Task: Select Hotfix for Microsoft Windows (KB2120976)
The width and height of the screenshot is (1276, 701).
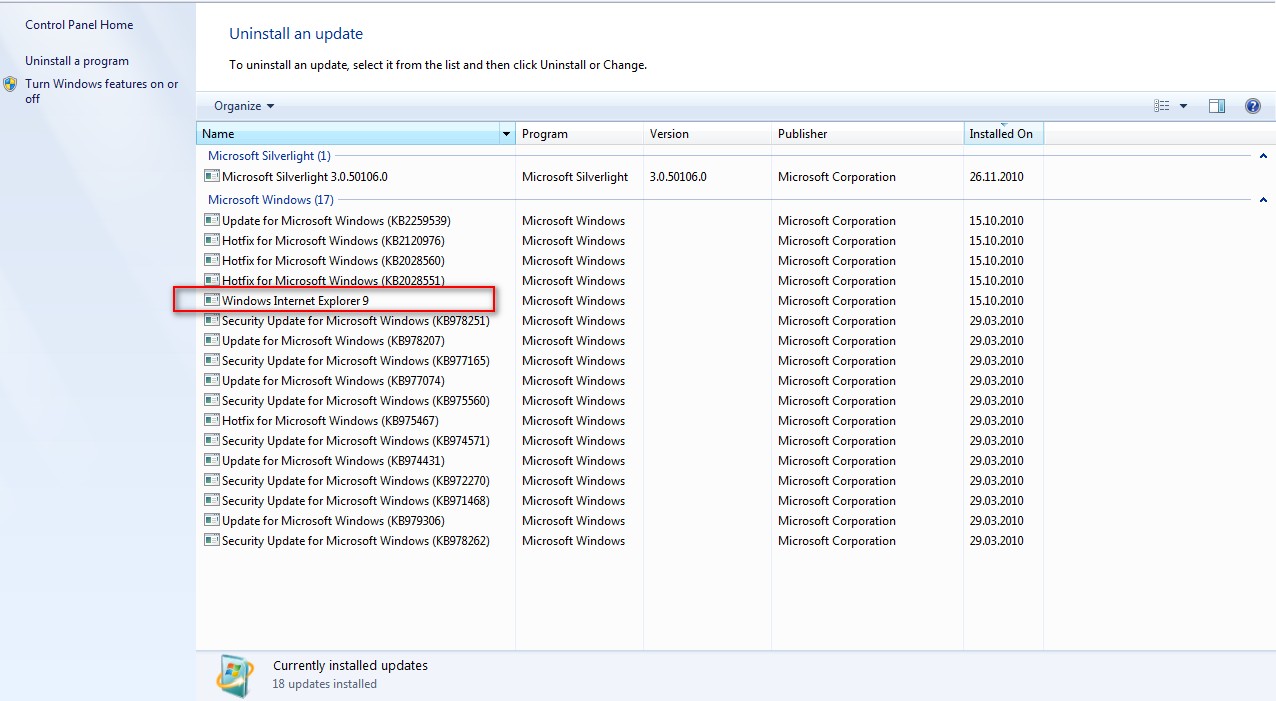Action: pos(333,241)
